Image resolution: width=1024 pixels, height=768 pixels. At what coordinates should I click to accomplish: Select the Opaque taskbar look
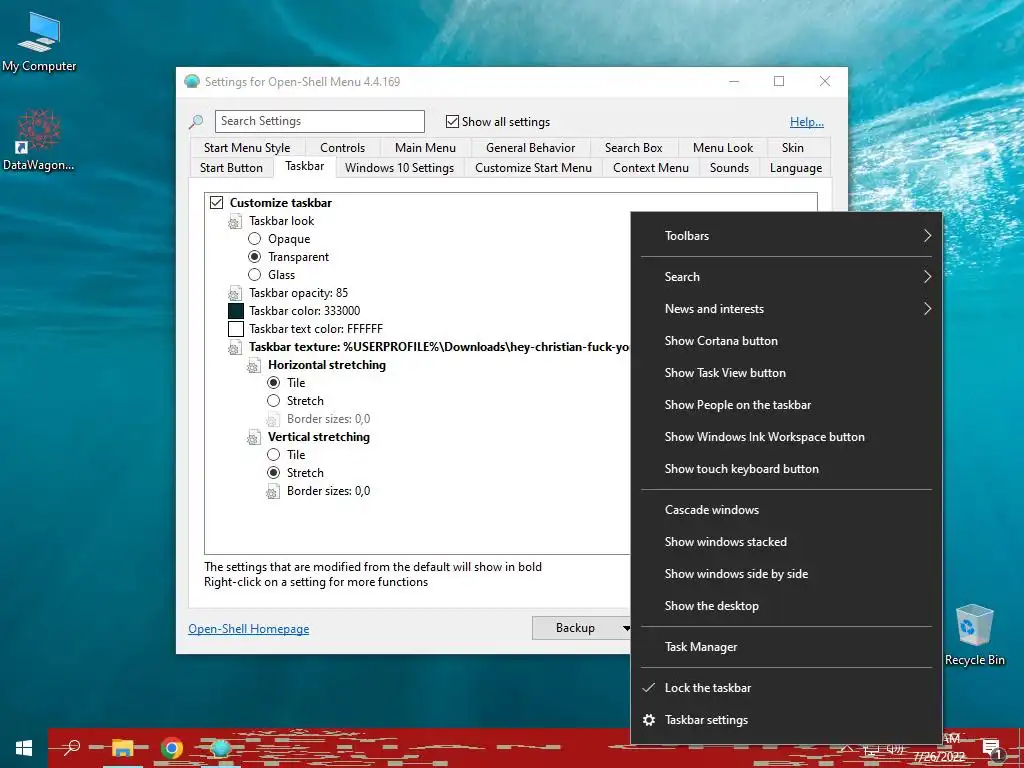(255, 239)
